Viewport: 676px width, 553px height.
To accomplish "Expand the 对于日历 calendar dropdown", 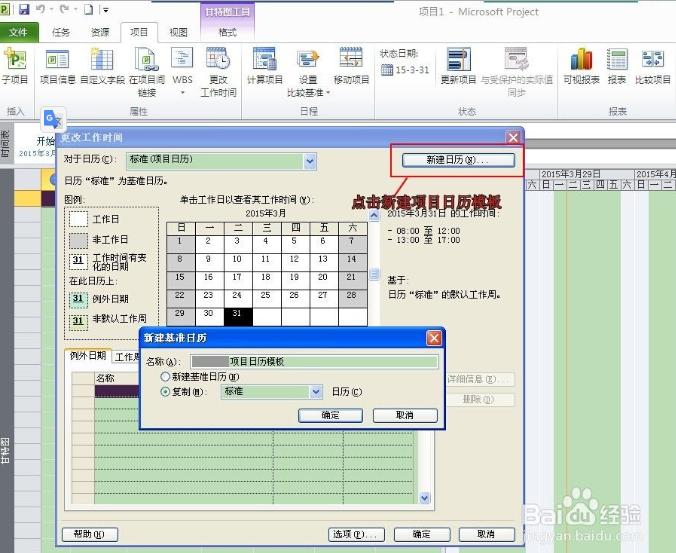I will (310, 160).
